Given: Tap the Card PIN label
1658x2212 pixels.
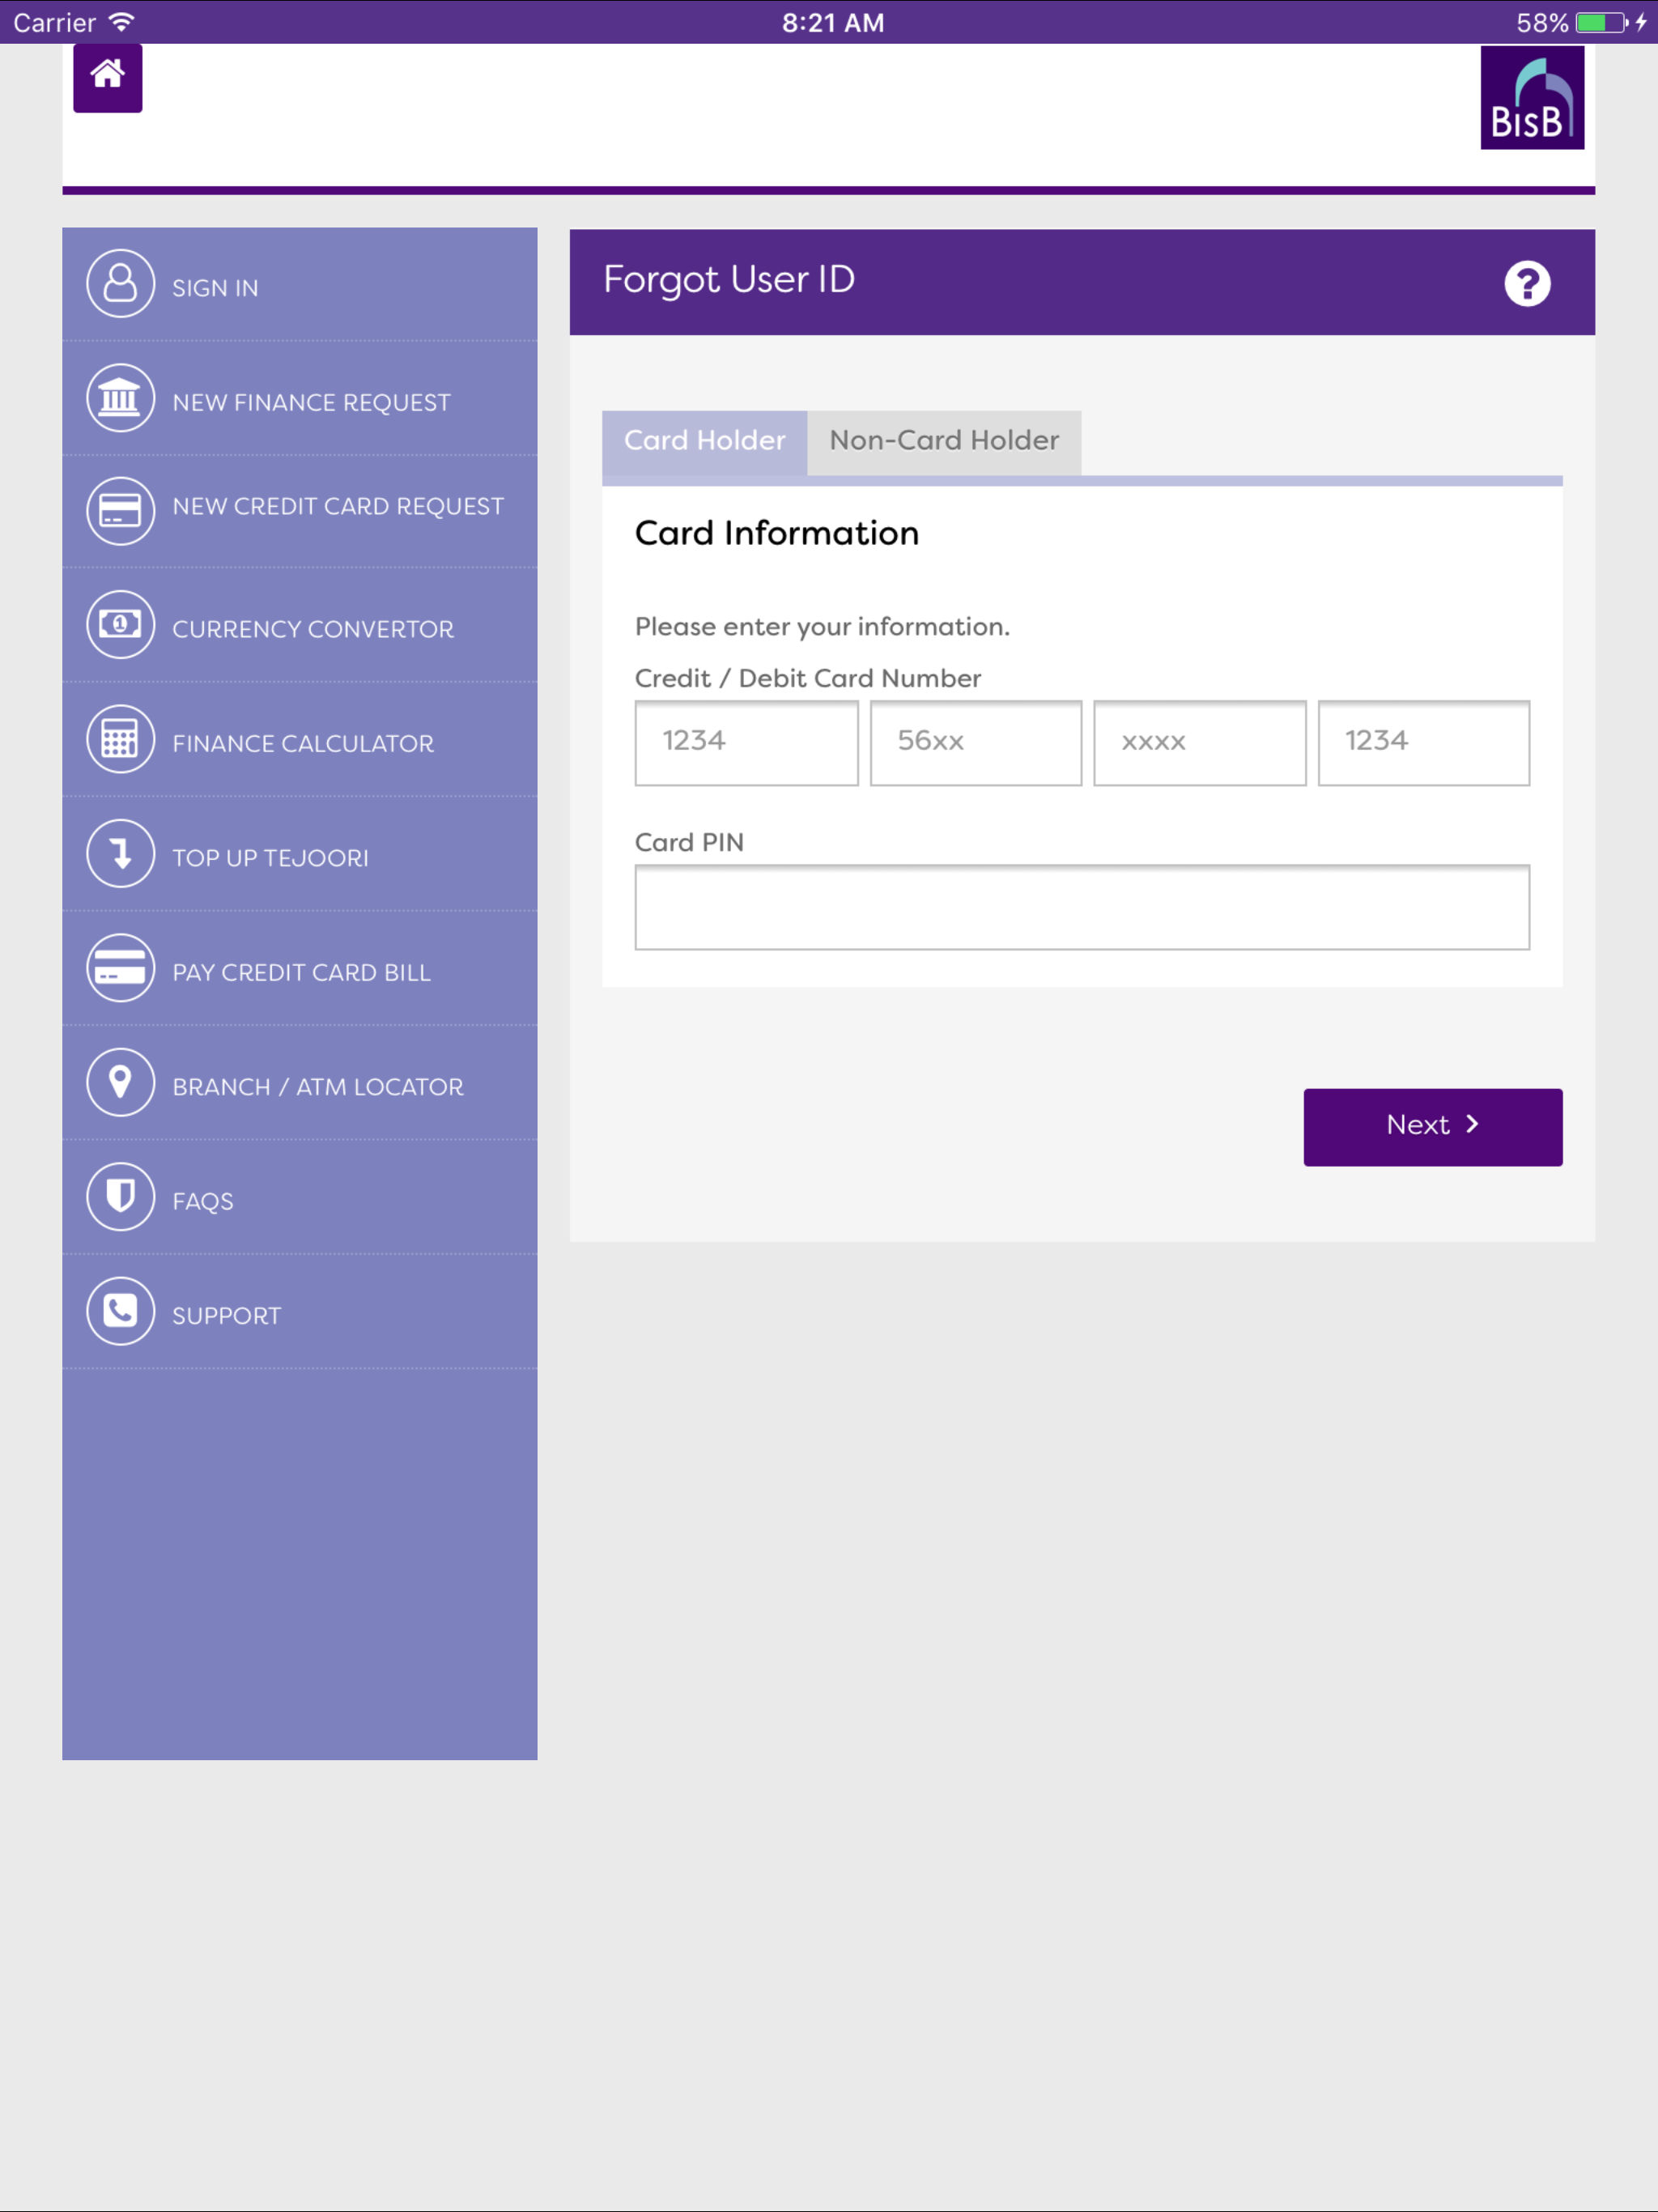Looking at the screenshot, I should 689,842.
